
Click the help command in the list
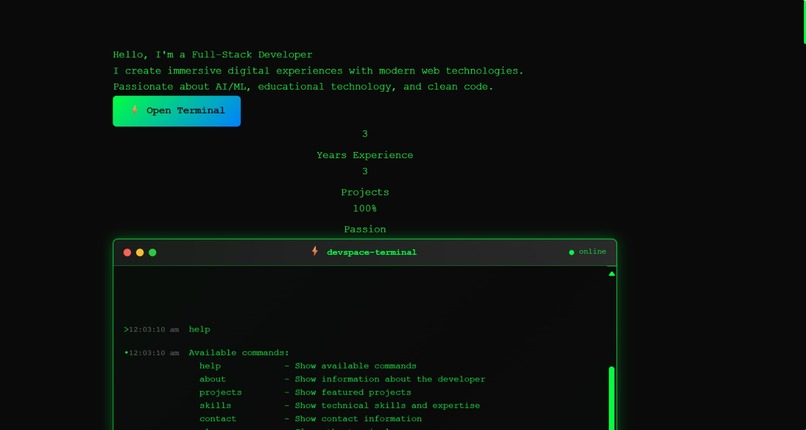click(x=210, y=366)
